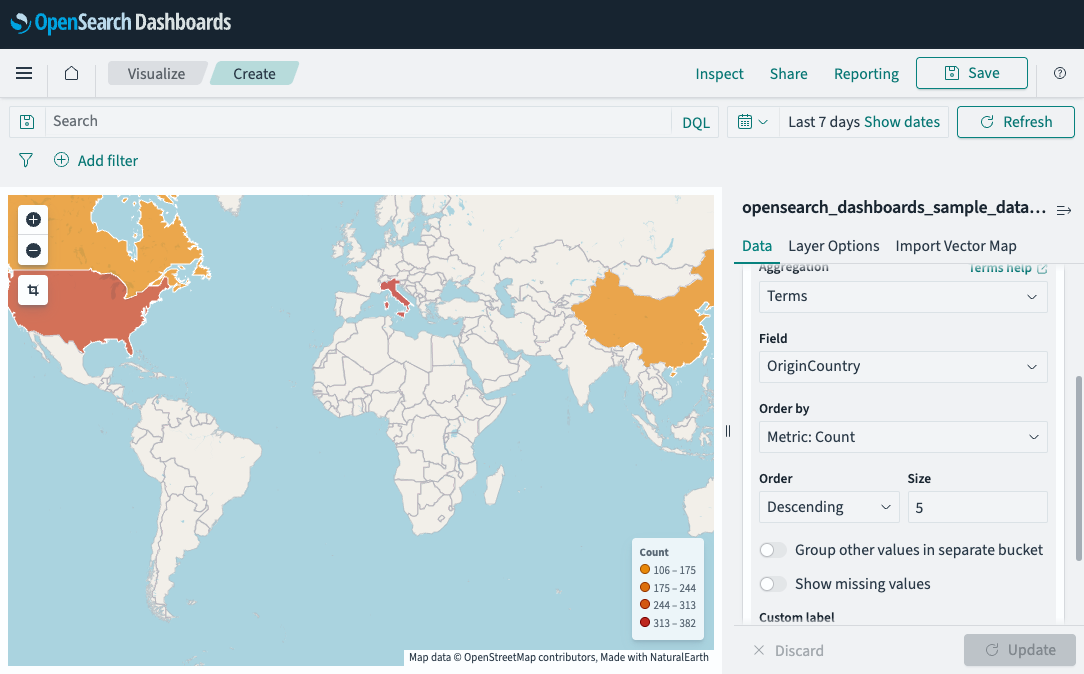
Task: Click legend swatch 175 – 244
Action: pyautogui.click(x=645, y=588)
